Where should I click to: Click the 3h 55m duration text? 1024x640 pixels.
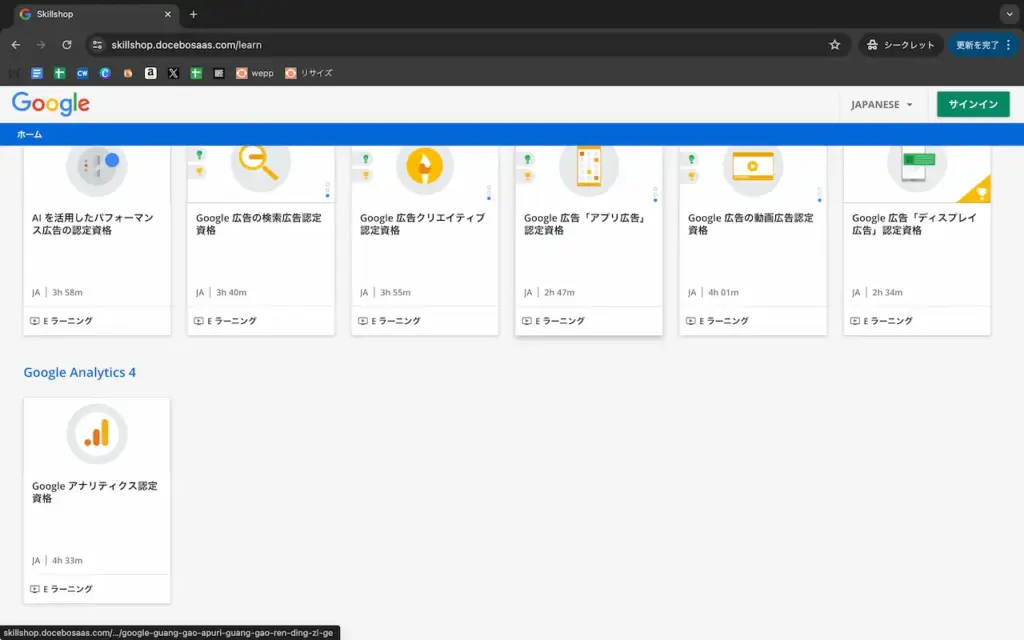tap(395, 293)
